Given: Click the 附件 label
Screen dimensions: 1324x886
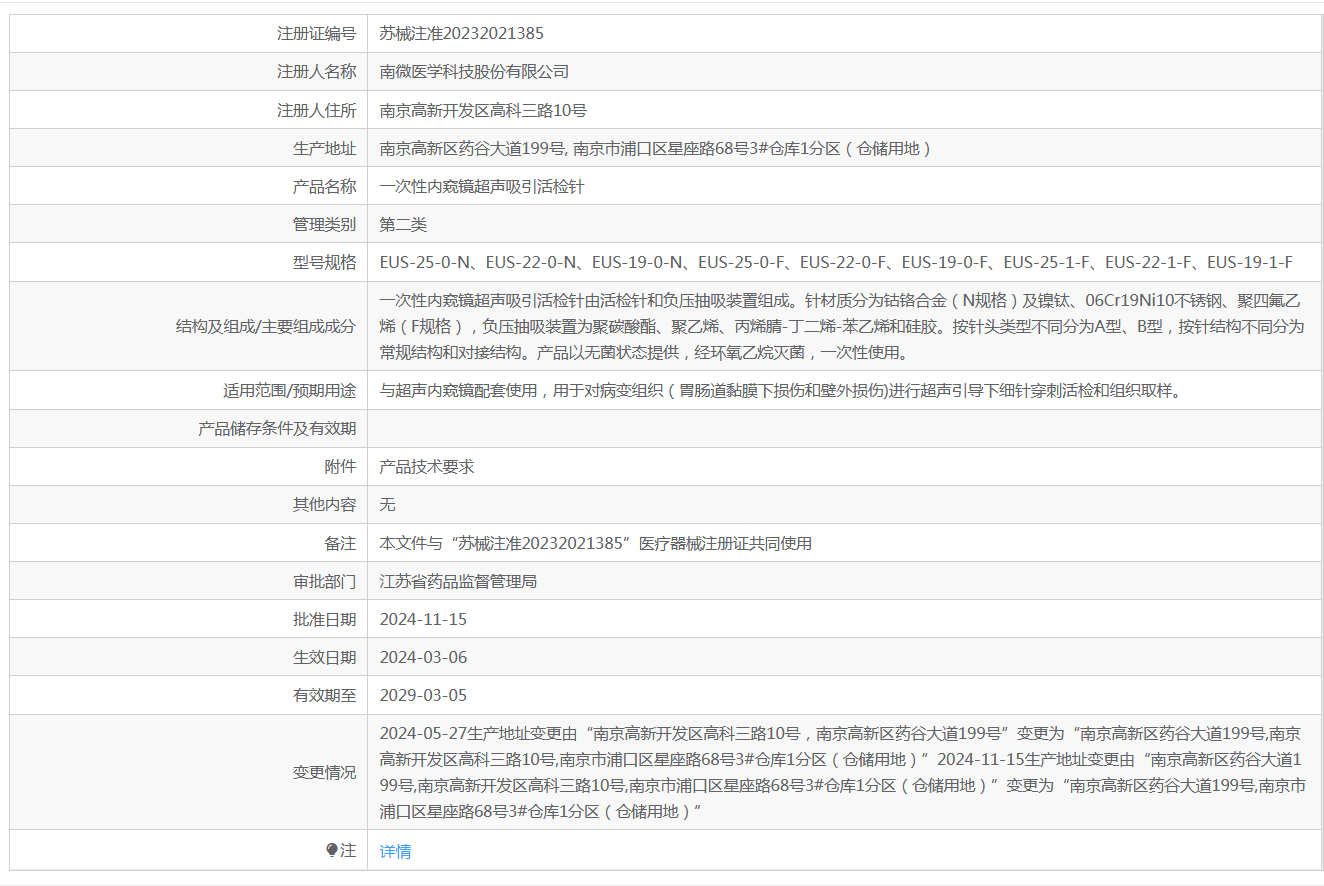Looking at the screenshot, I should coord(340,466).
